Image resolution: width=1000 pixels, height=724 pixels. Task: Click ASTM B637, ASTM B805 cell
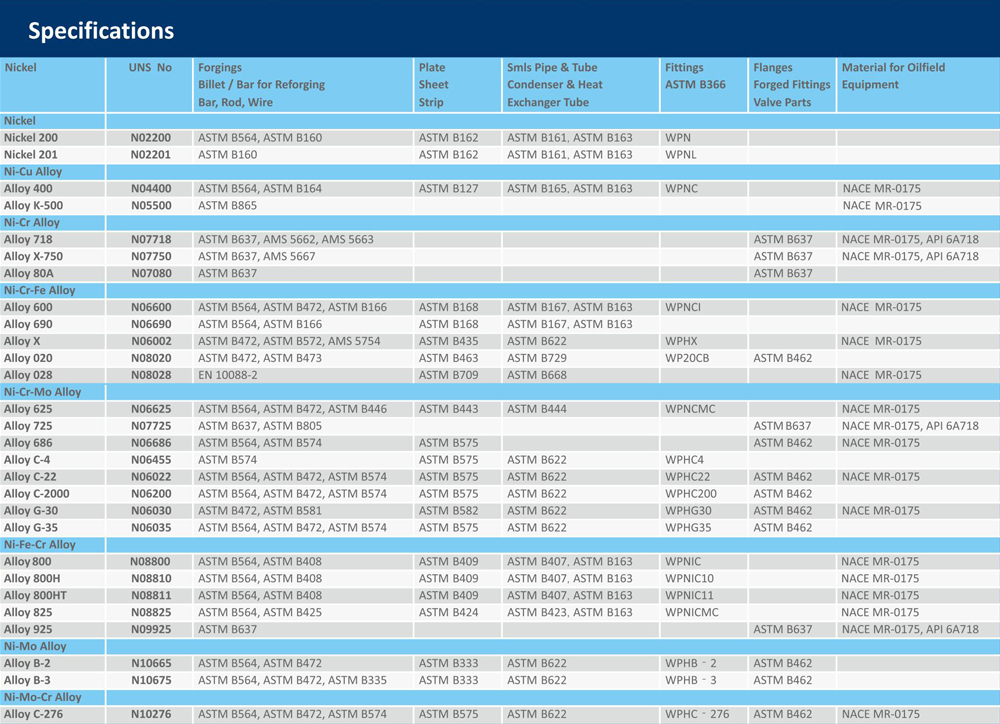[260, 426]
